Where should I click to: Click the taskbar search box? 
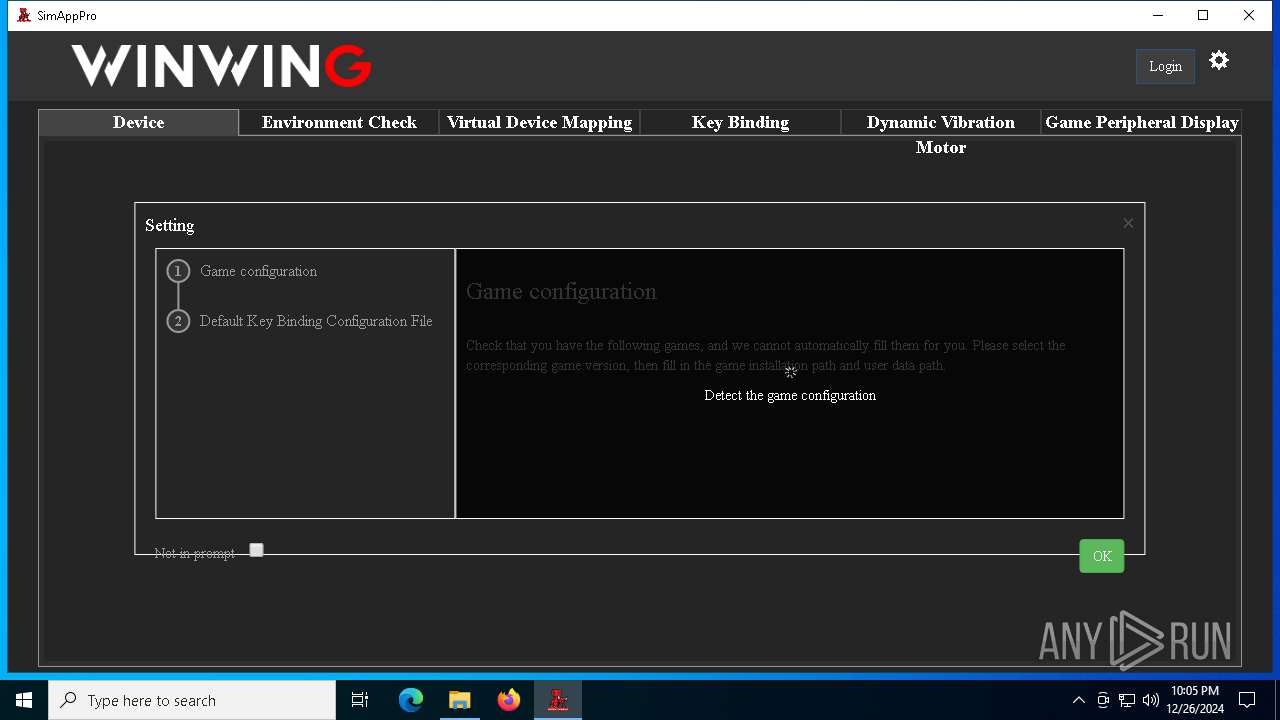pyautogui.click(x=192, y=700)
